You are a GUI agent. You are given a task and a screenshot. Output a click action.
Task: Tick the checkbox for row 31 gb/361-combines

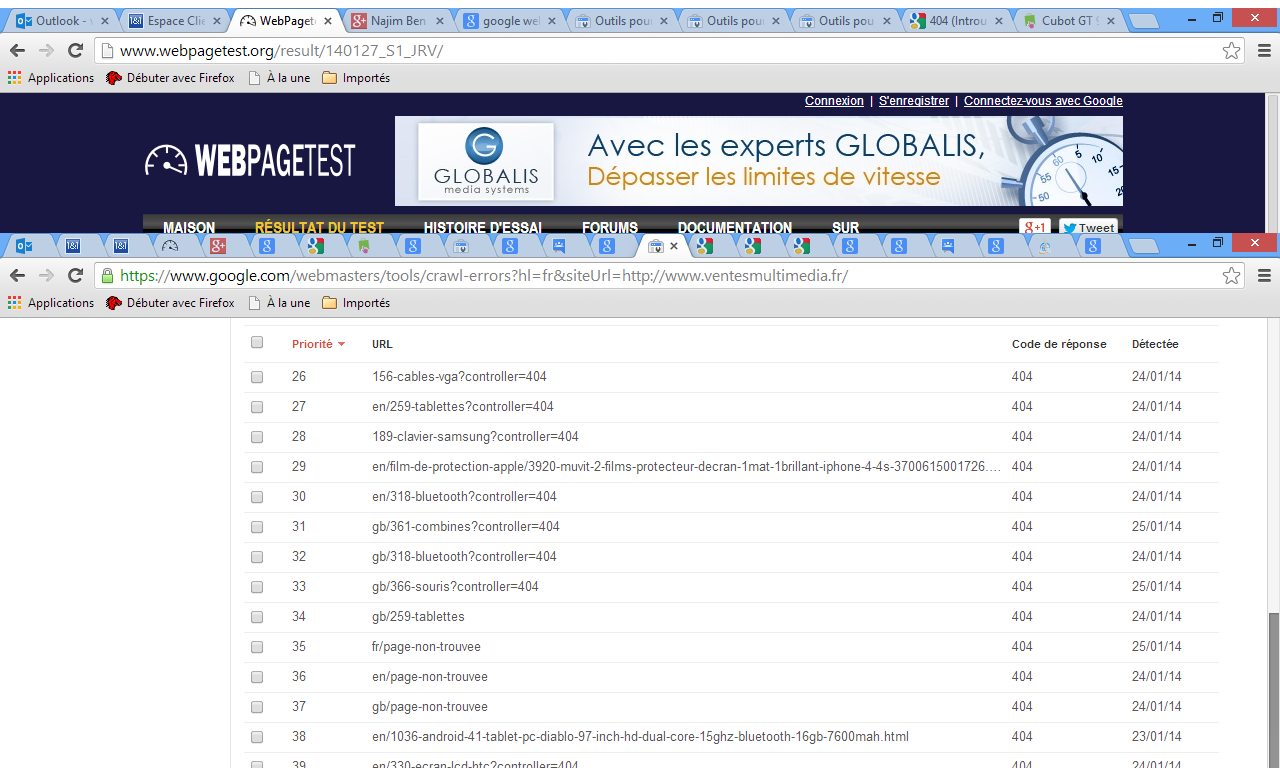(257, 527)
